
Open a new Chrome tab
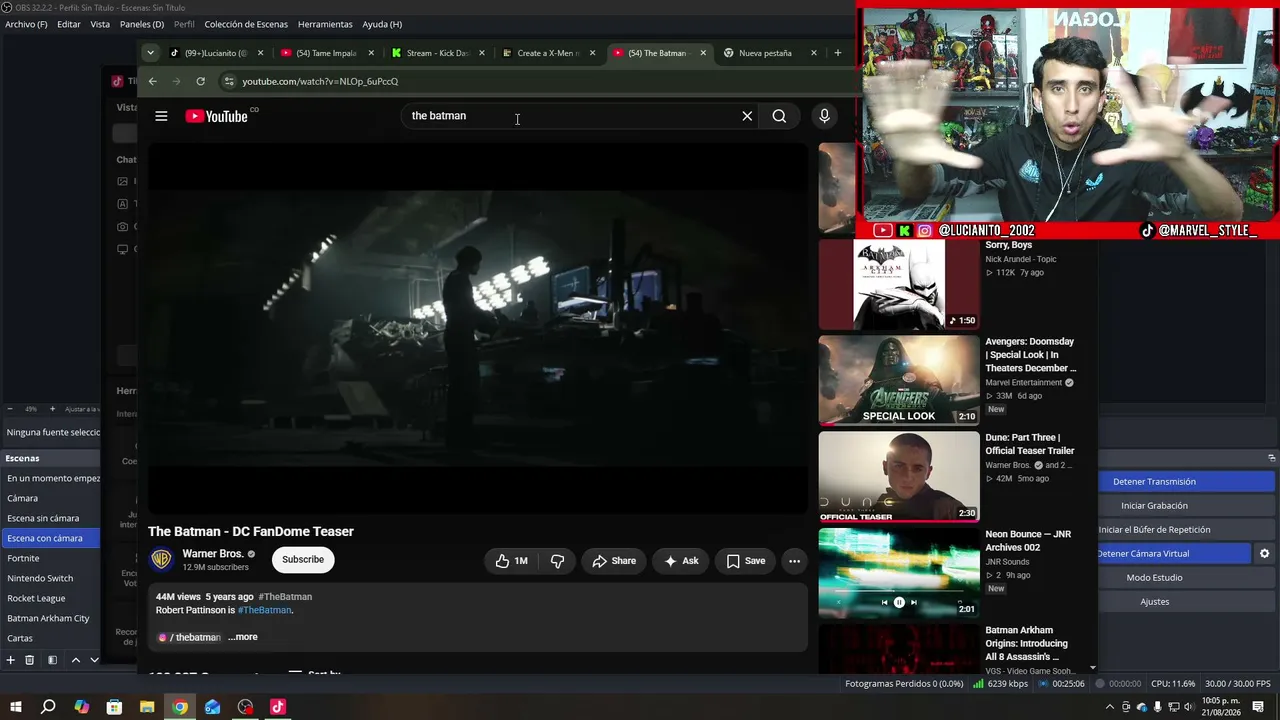pyautogui.click(x=838, y=53)
